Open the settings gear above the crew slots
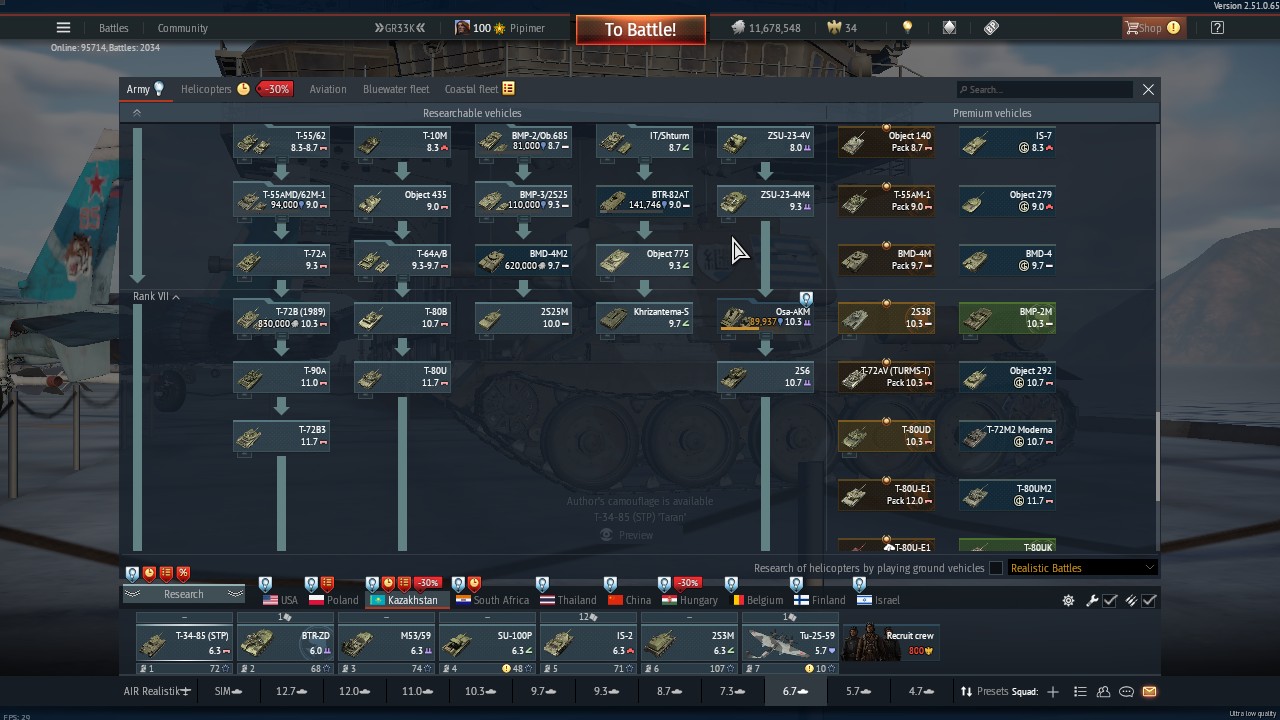The height and width of the screenshot is (720, 1280). [1068, 600]
